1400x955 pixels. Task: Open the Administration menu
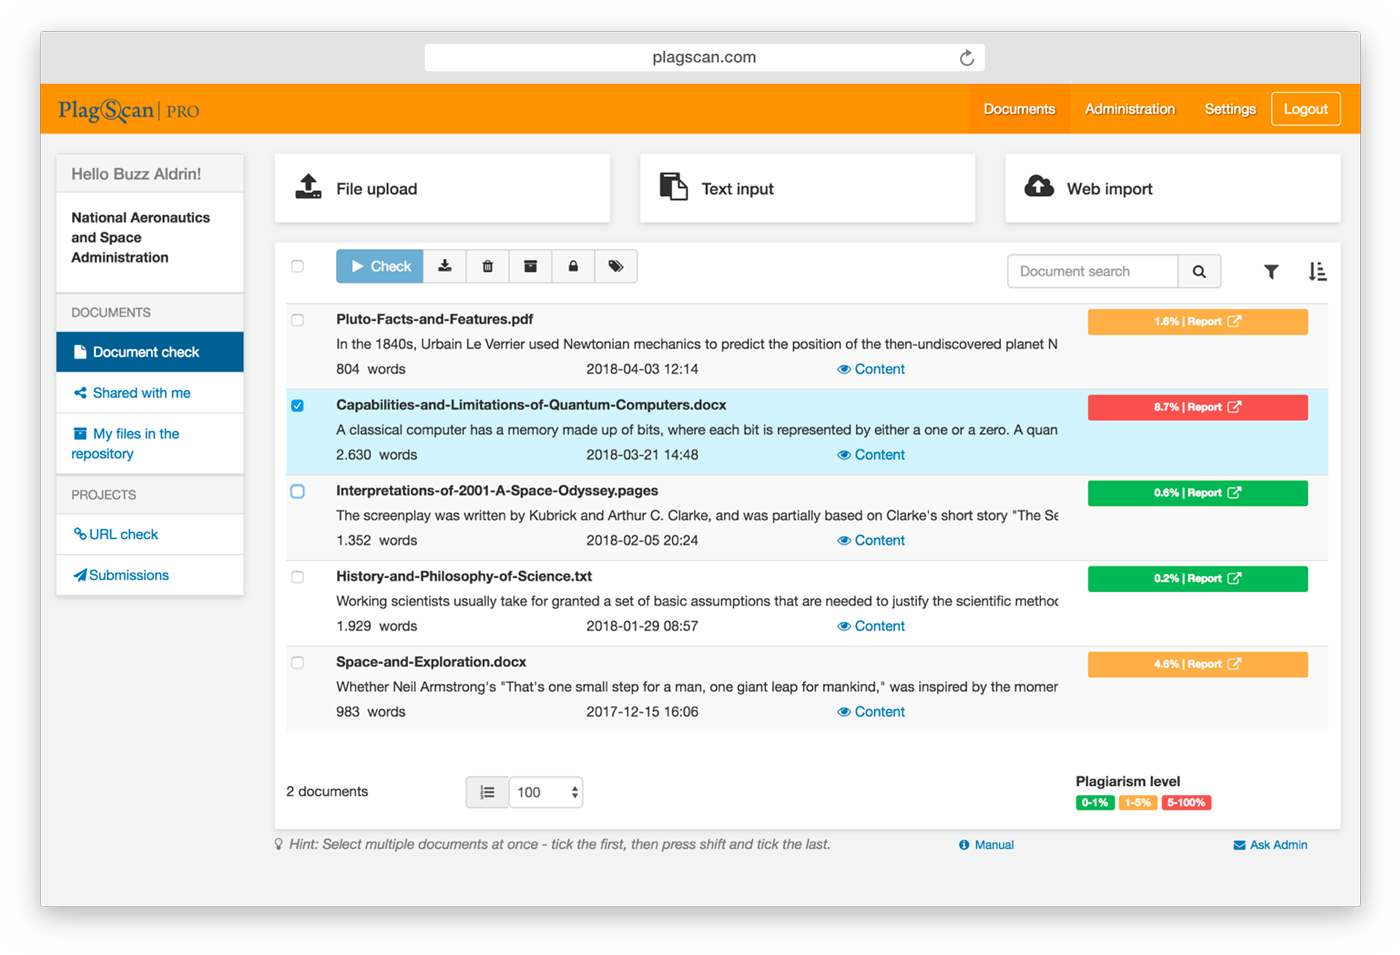(1129, 109)
